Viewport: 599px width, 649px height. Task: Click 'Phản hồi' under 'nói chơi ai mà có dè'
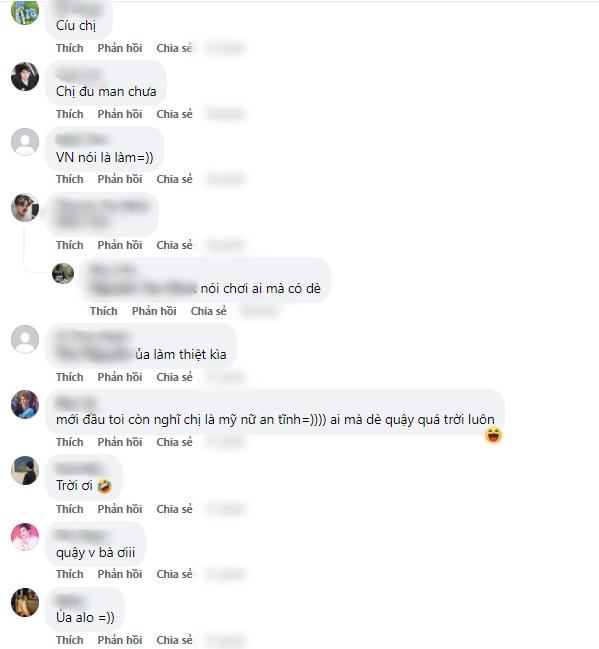tap(154, 311)
